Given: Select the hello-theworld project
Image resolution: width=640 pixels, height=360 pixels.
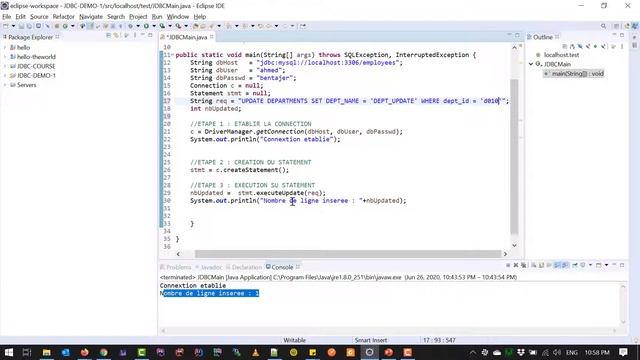Looking at the screenshot, I should [x=36, y=57].
